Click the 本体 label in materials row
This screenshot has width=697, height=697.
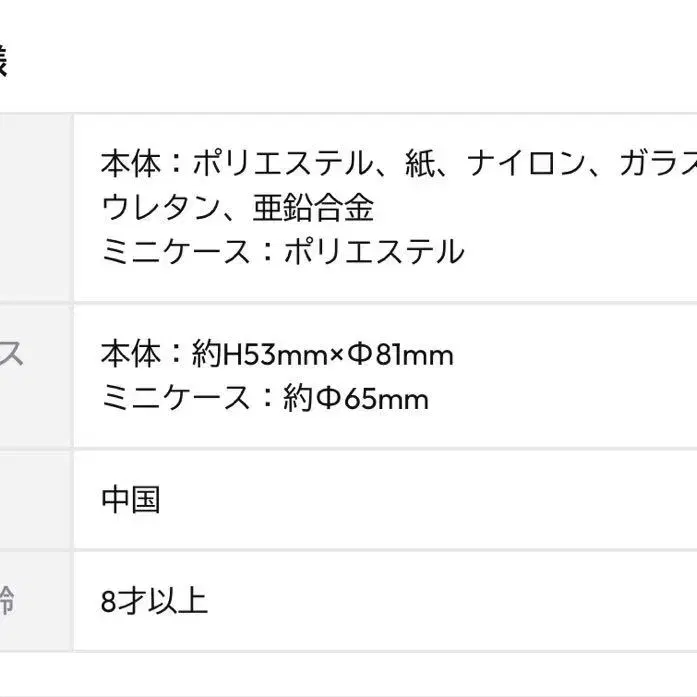pos(131,164)
